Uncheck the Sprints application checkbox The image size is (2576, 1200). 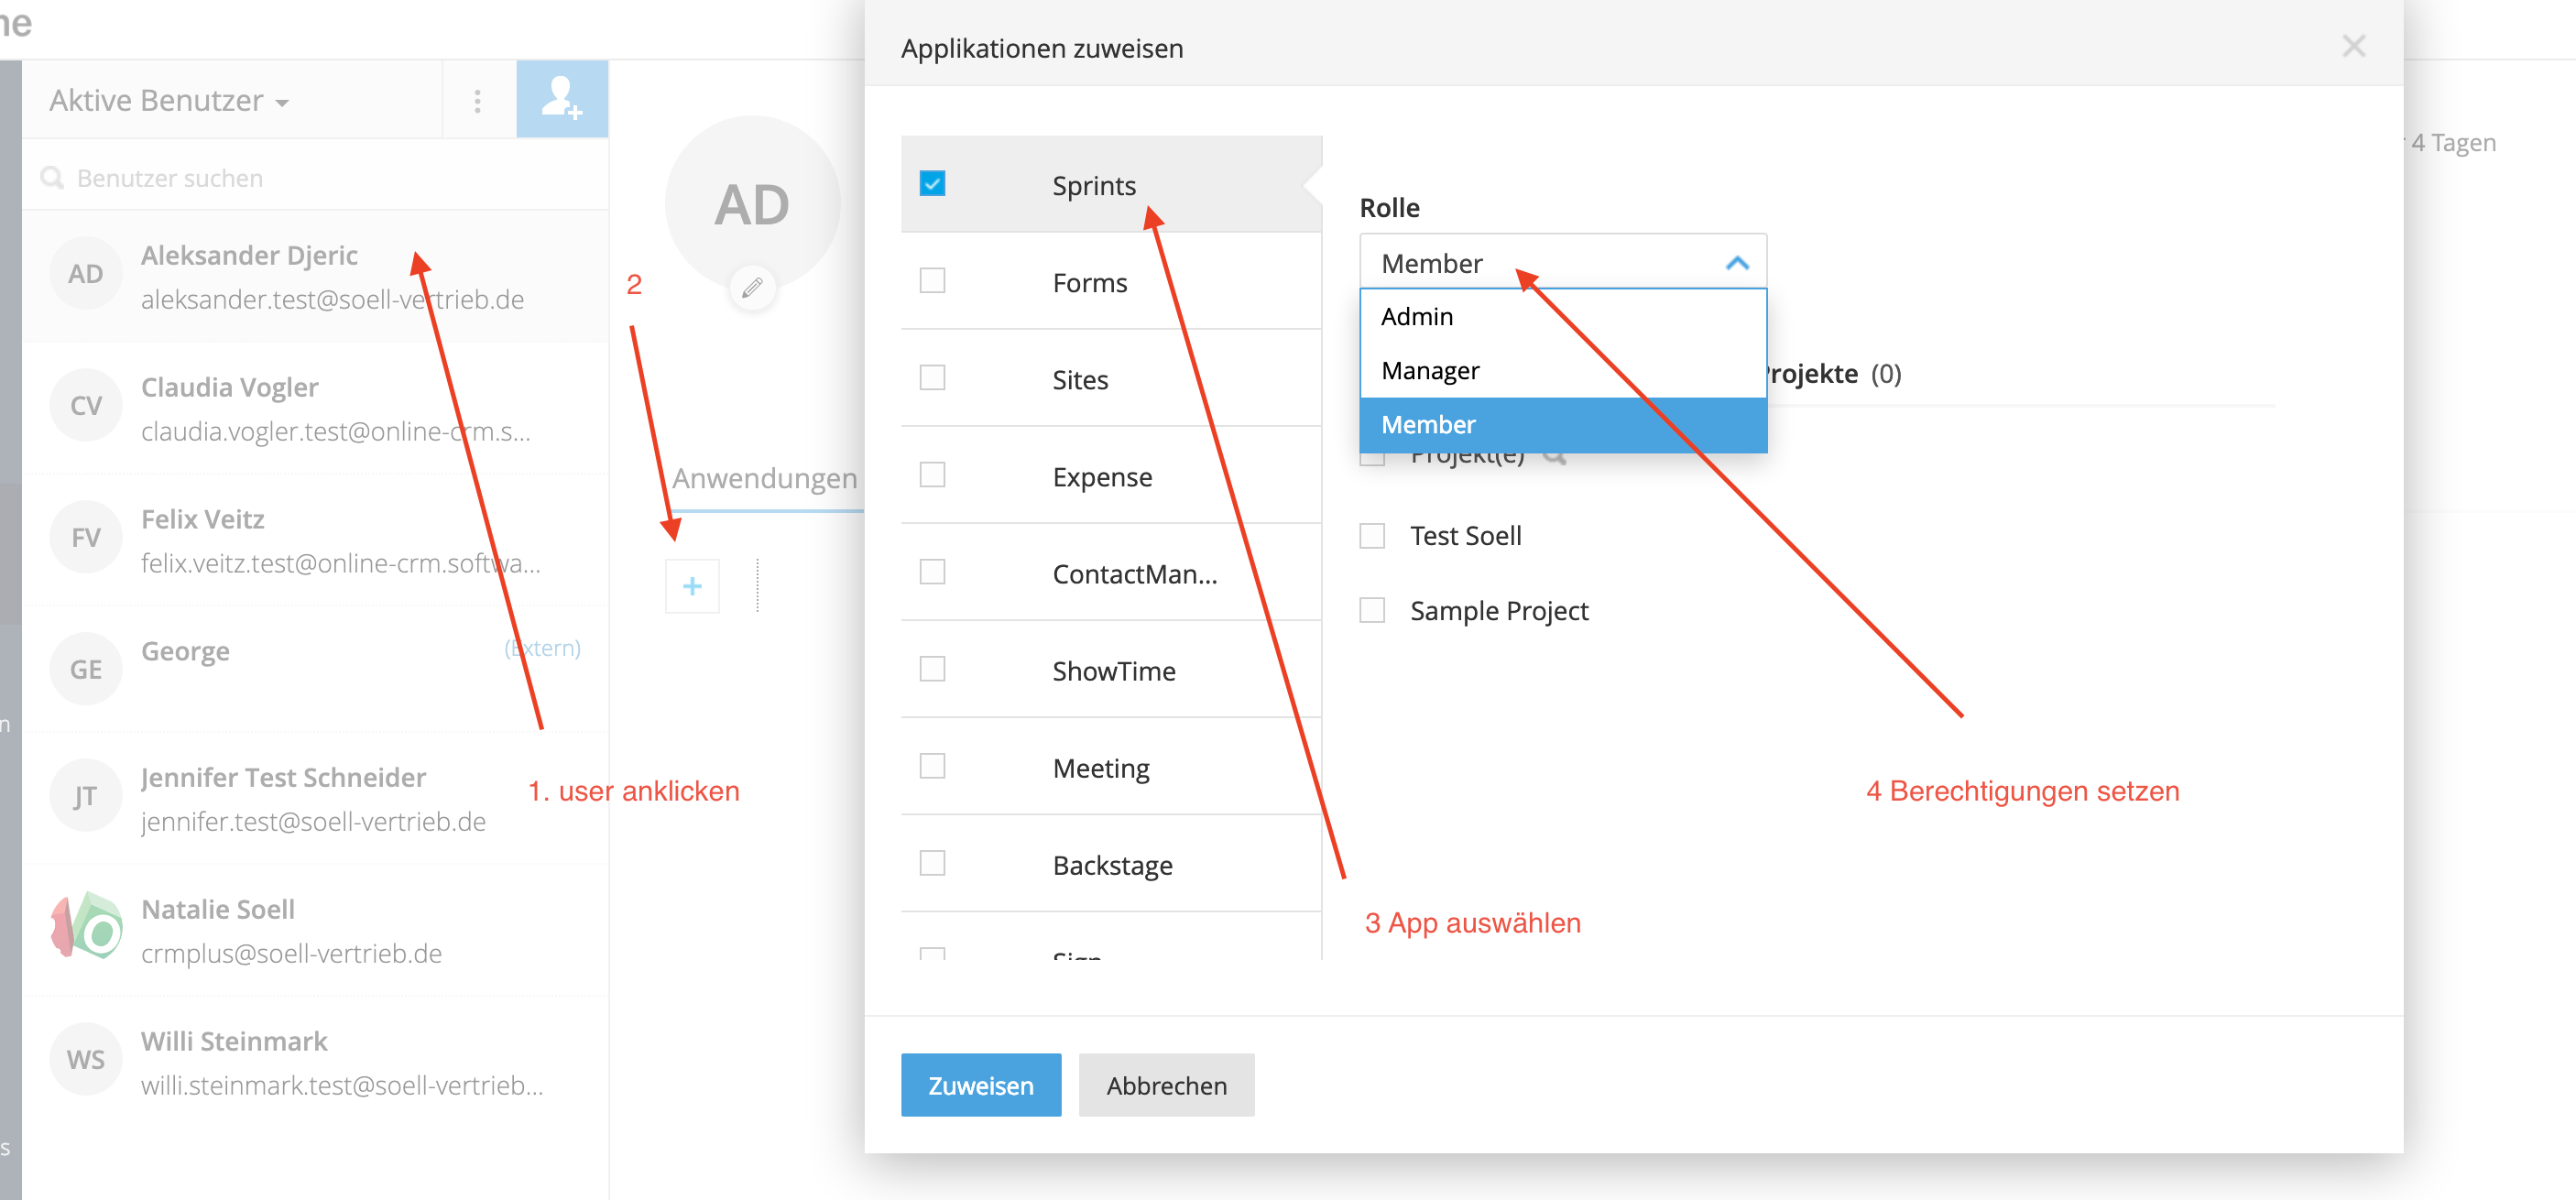pos(932,184)
